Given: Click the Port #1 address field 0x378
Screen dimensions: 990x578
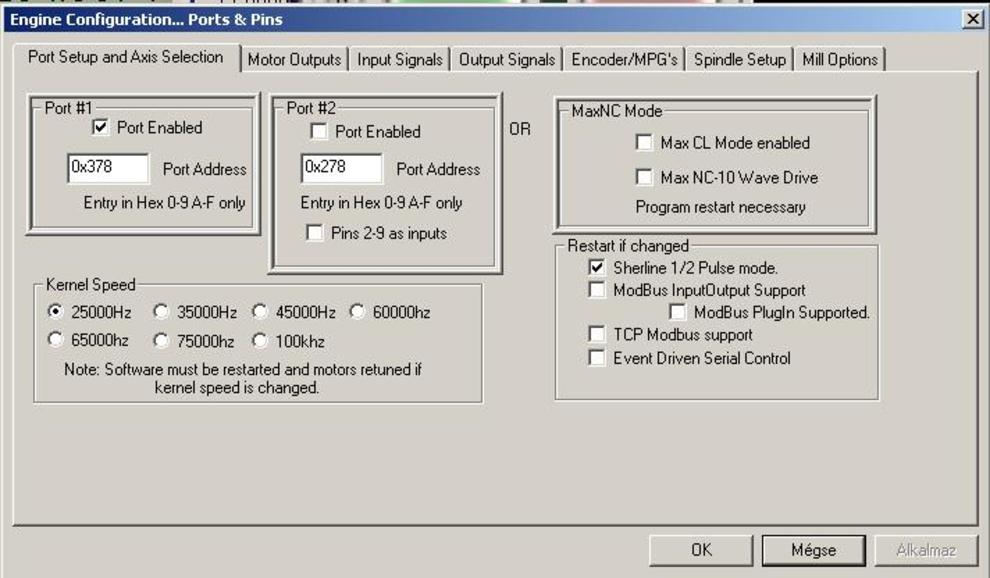Looking at the screenshot, I should [107, 168].
